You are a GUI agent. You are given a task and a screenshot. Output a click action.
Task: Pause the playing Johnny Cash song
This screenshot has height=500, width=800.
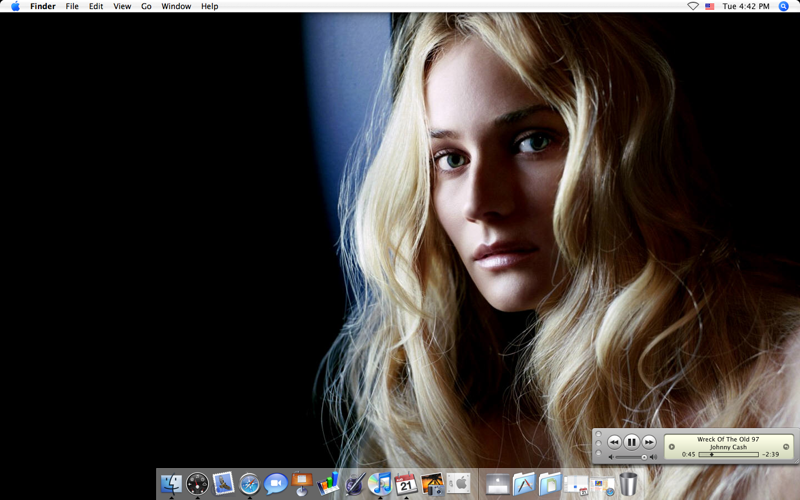(x=632, y=442)
